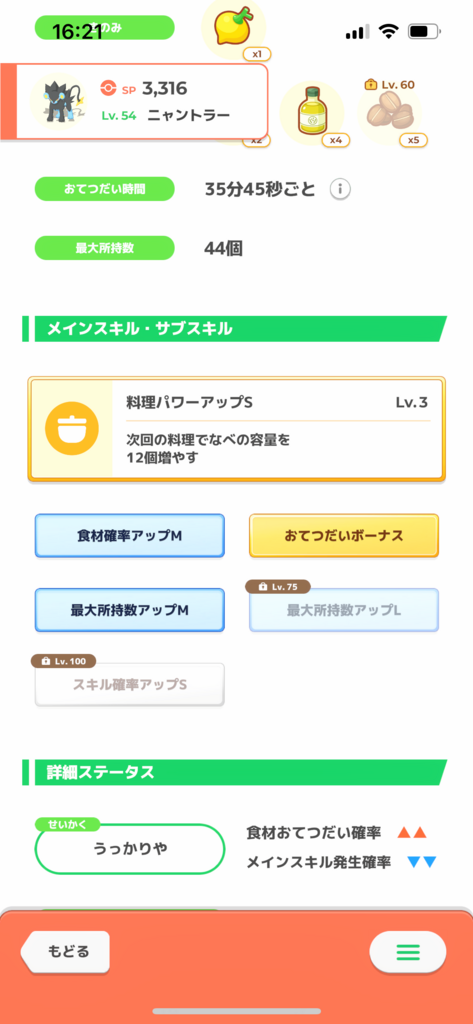473x1024 pixels.
Task: Tap the yellow berry icon
Action: click(x=233, y=25)
